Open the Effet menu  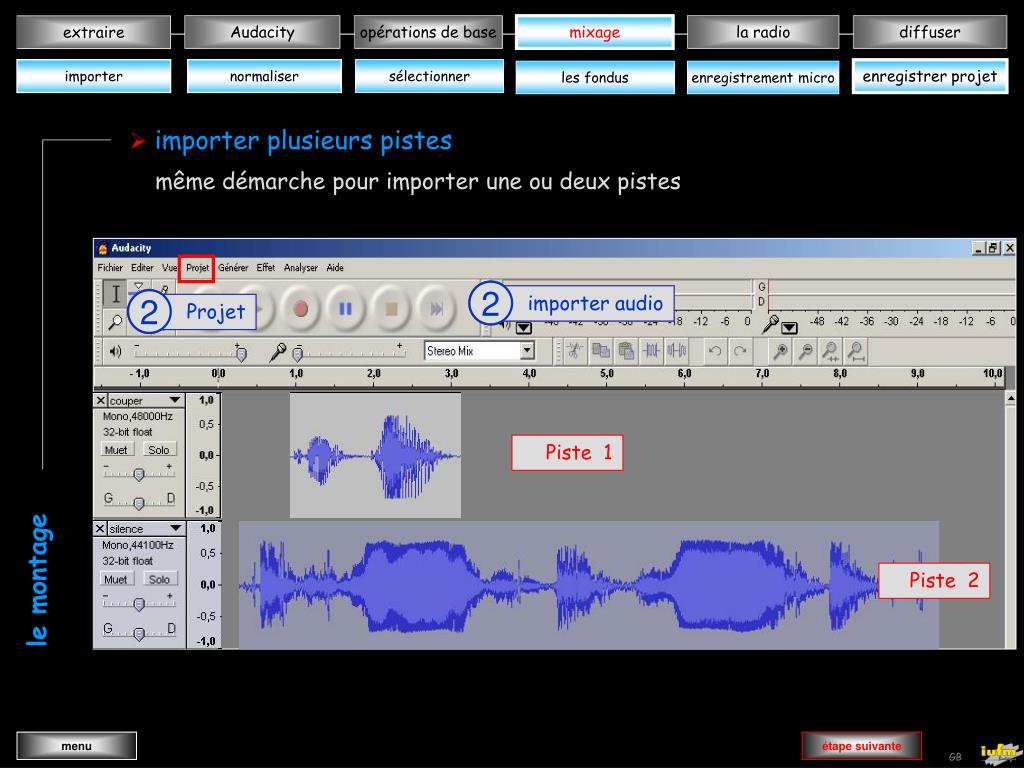pos(266,268)
